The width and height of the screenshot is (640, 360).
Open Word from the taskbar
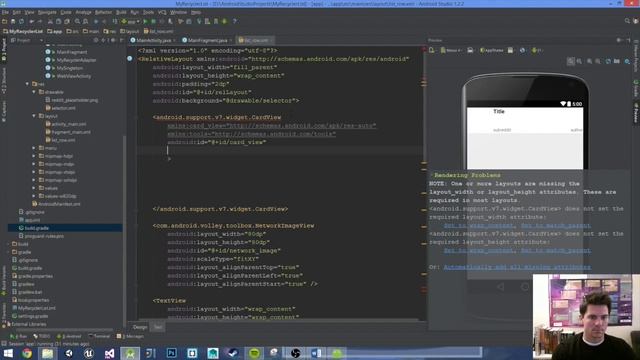pos(316,353)
